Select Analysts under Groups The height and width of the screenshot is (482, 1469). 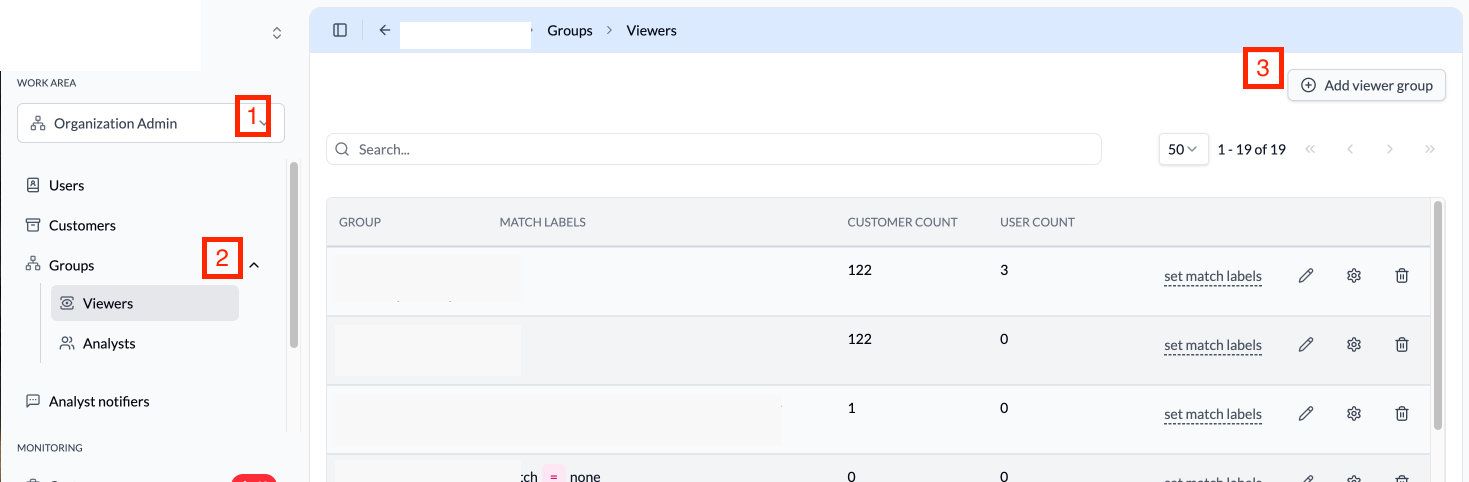tap(108, 343)
